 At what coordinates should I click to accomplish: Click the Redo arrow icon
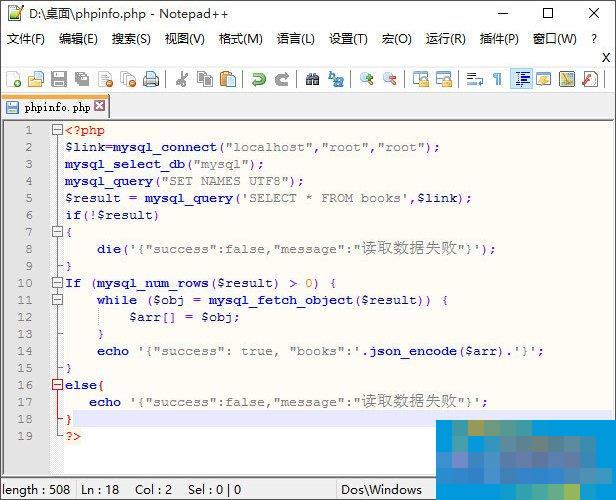click(x=282, y=79)
